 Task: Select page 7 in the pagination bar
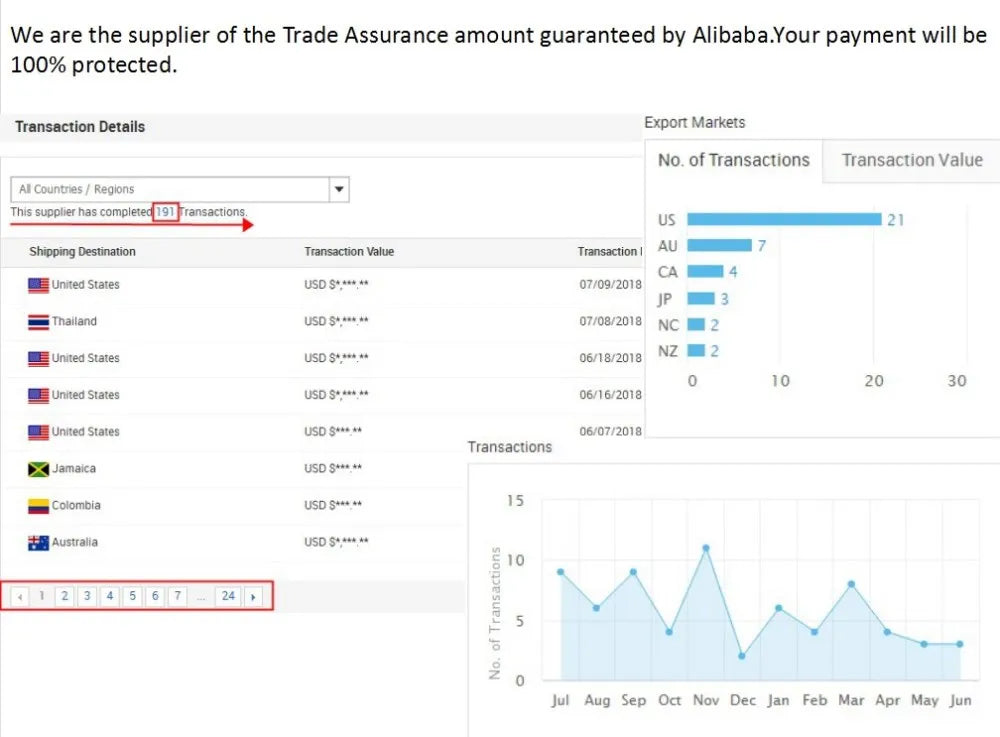point(178,597)
